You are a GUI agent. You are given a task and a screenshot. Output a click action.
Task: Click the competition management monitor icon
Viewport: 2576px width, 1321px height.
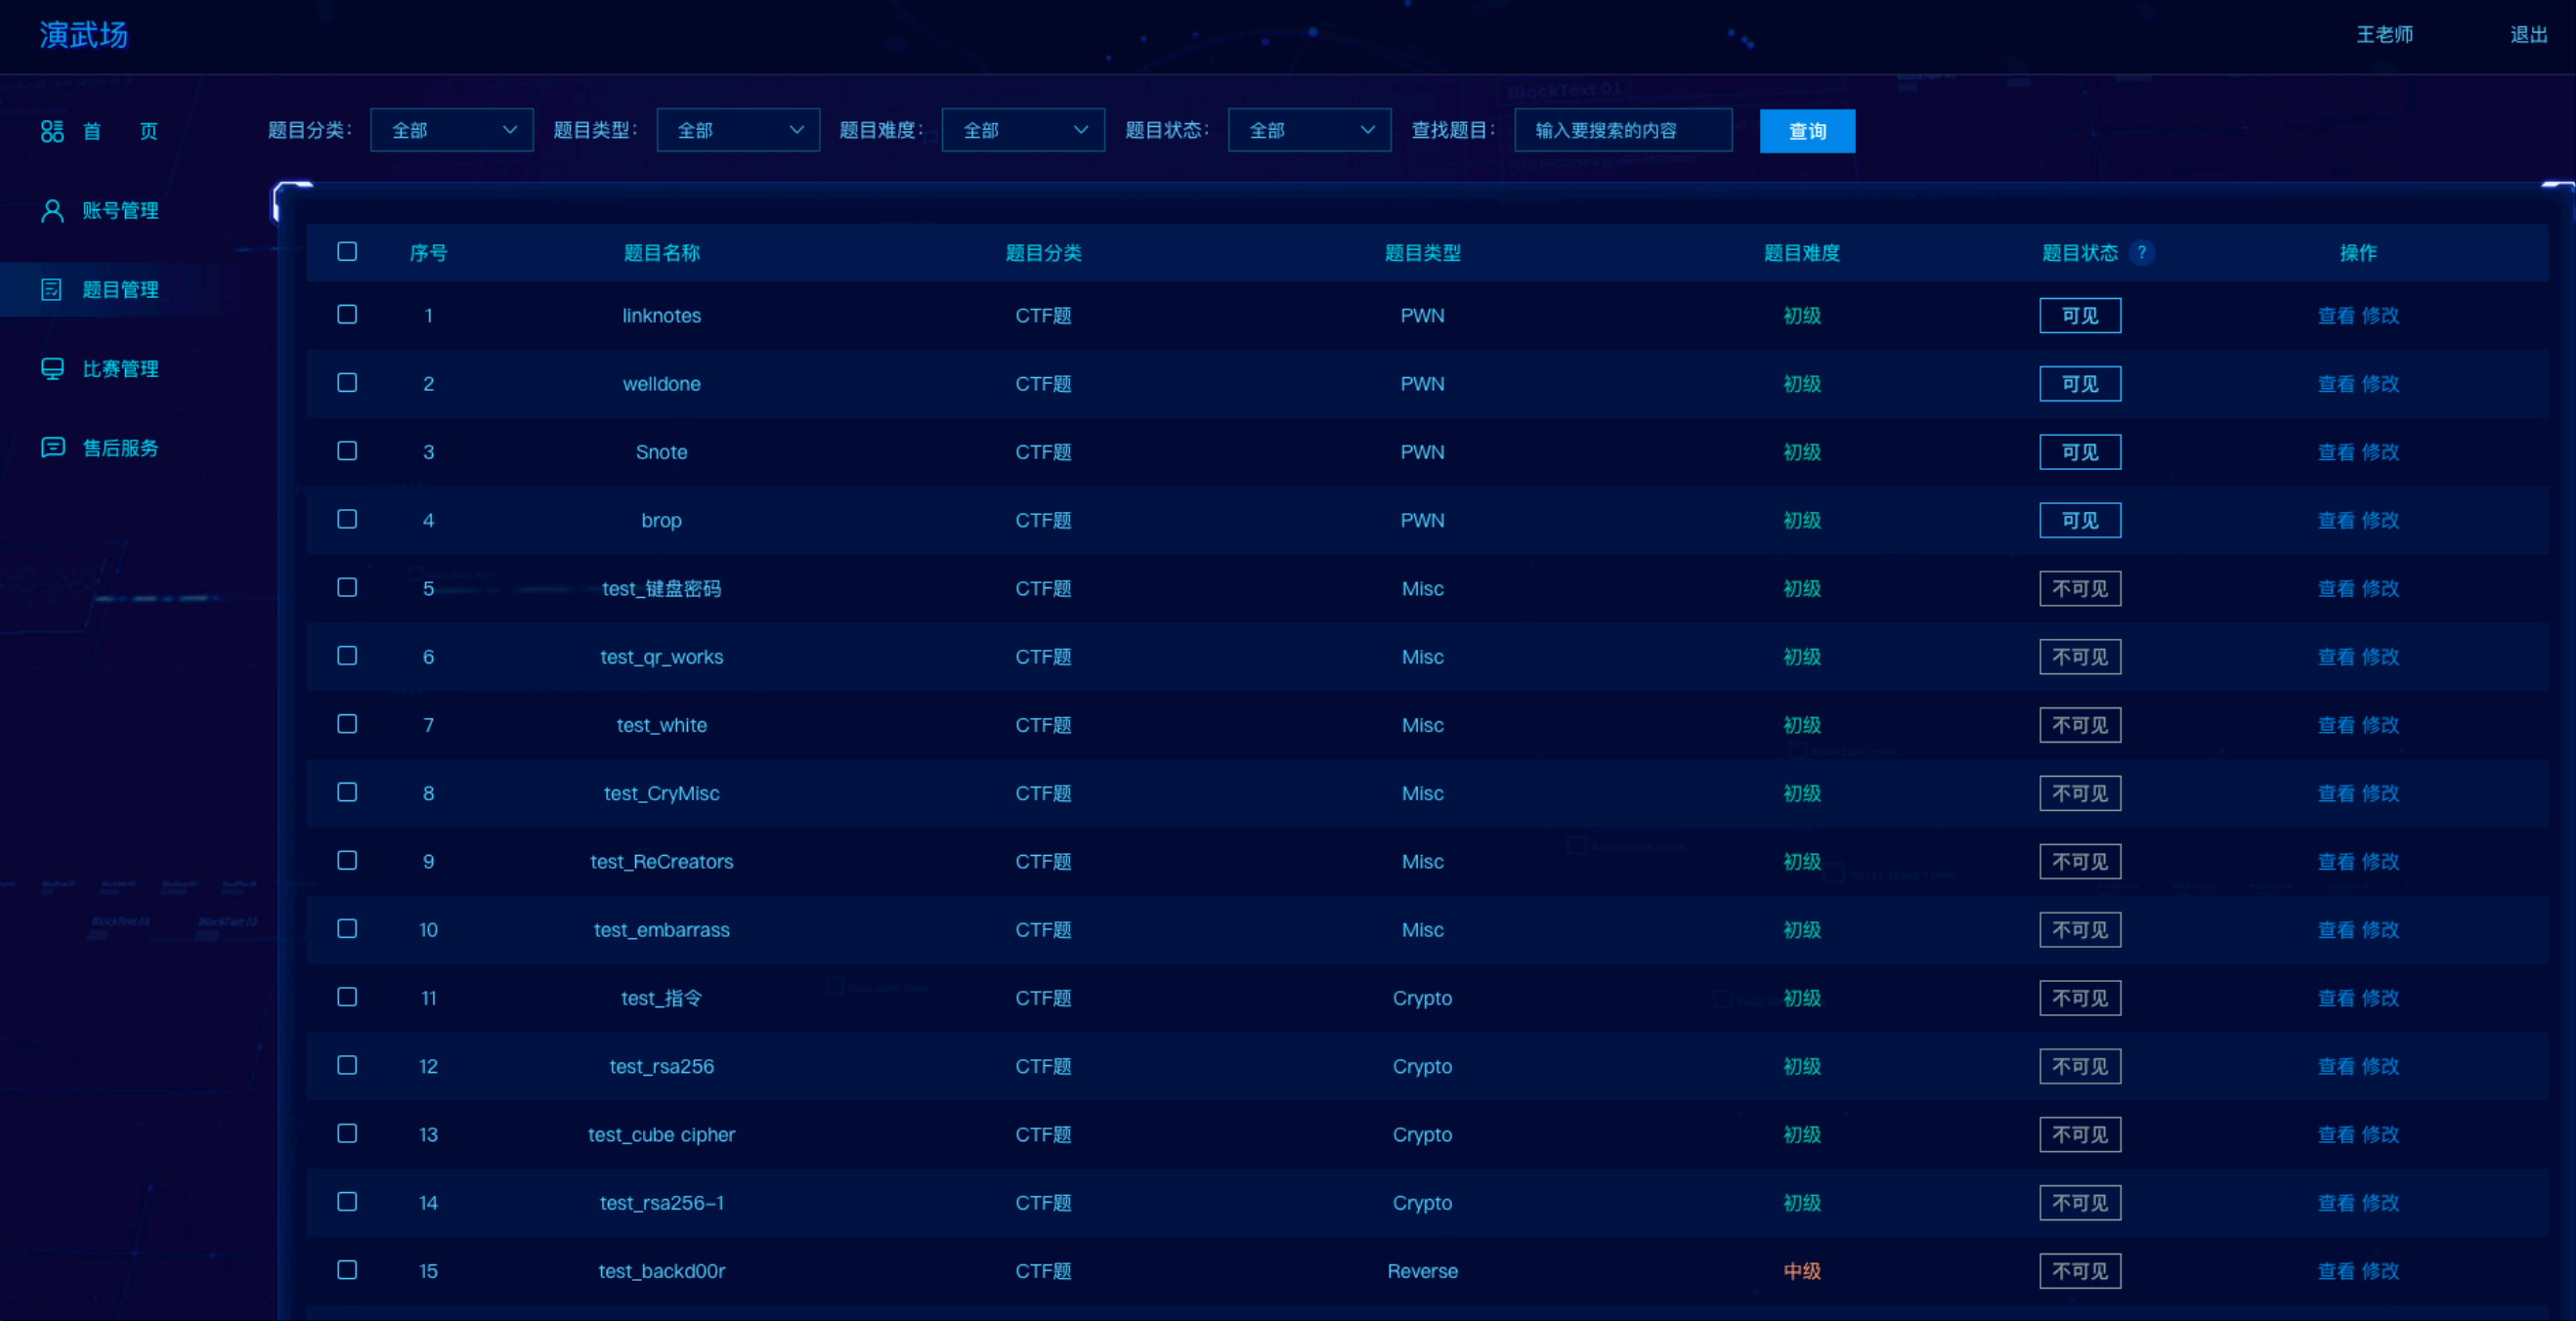pyautogui.click(x=52, y=368)
